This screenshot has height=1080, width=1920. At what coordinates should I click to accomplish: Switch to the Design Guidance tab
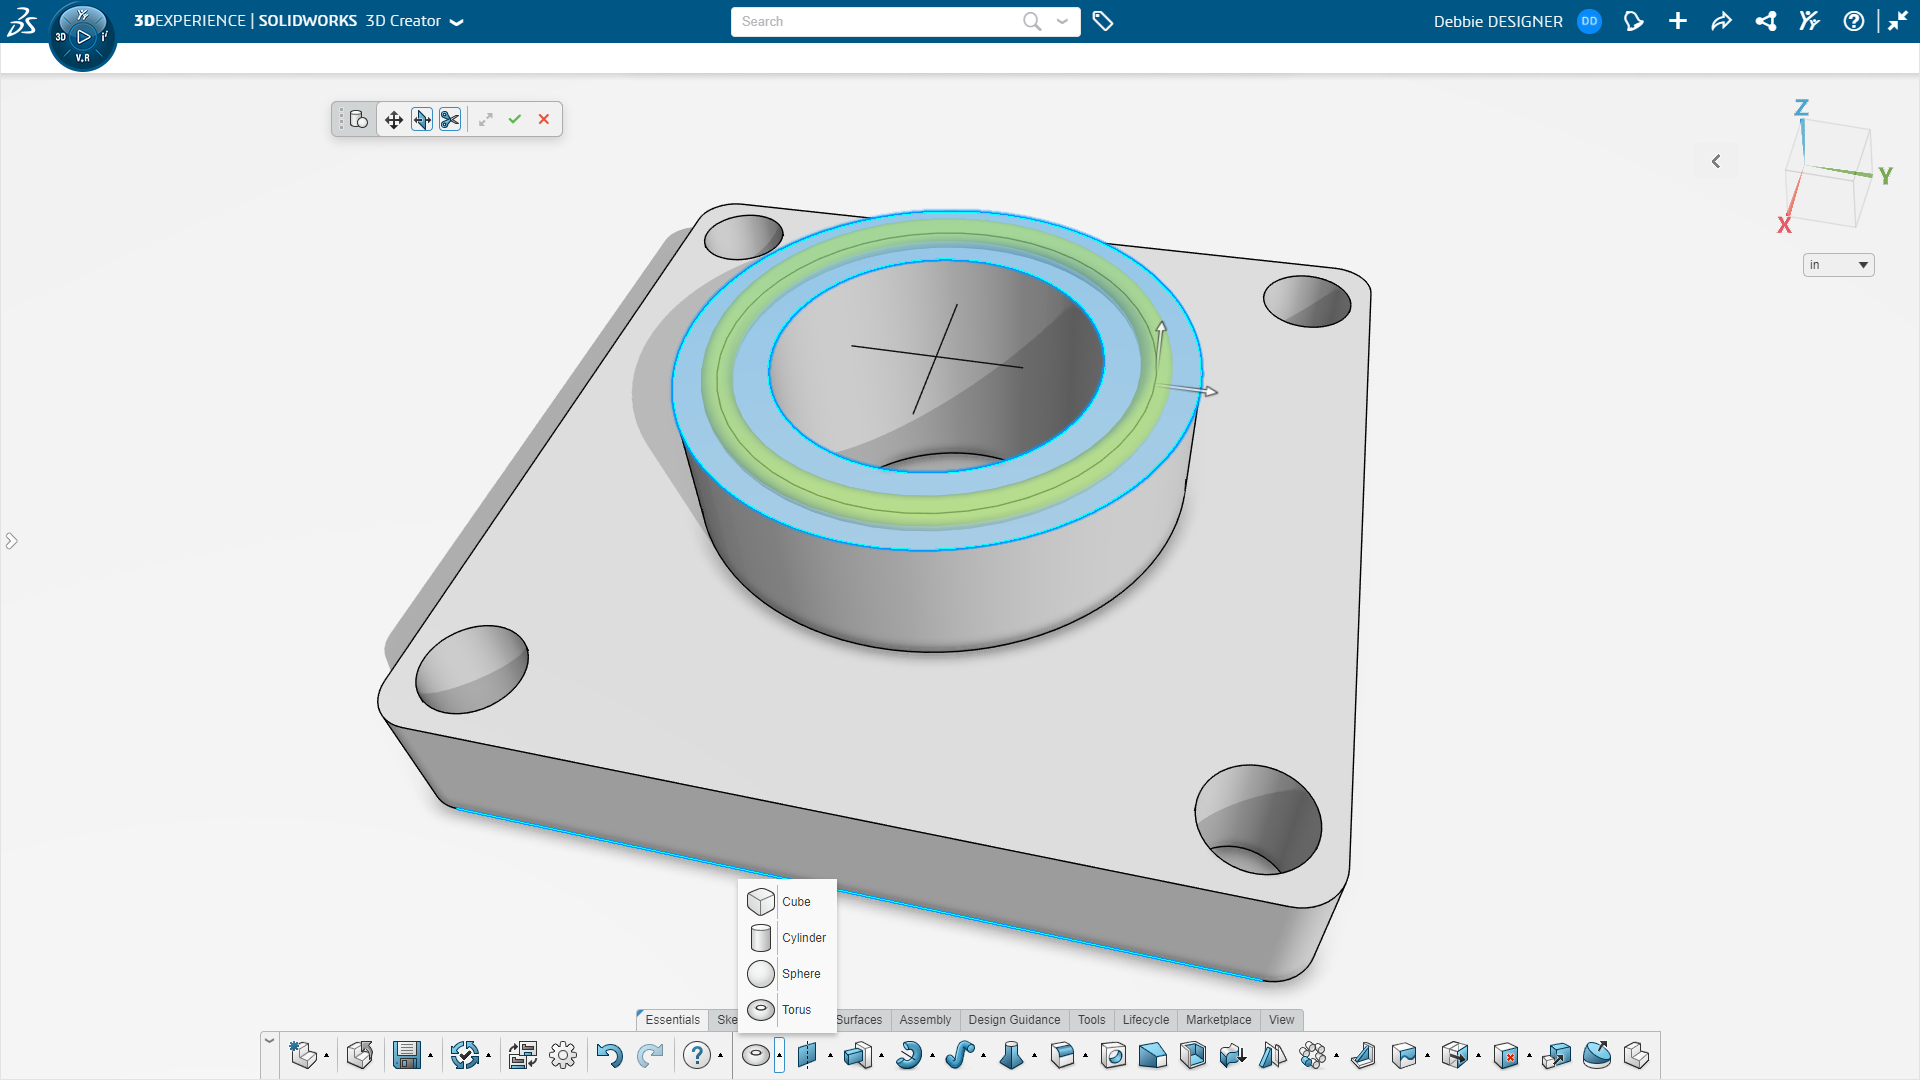point(1014,1020)
